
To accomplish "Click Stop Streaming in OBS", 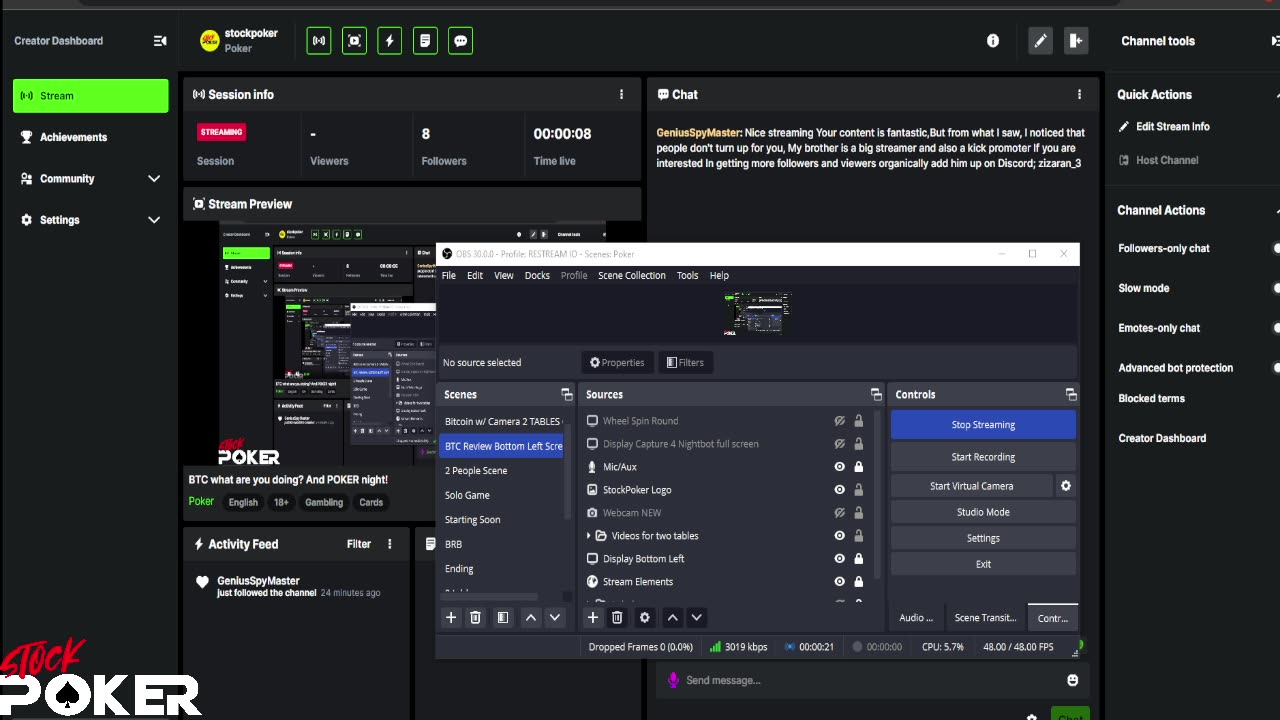I will pos(983,425).
